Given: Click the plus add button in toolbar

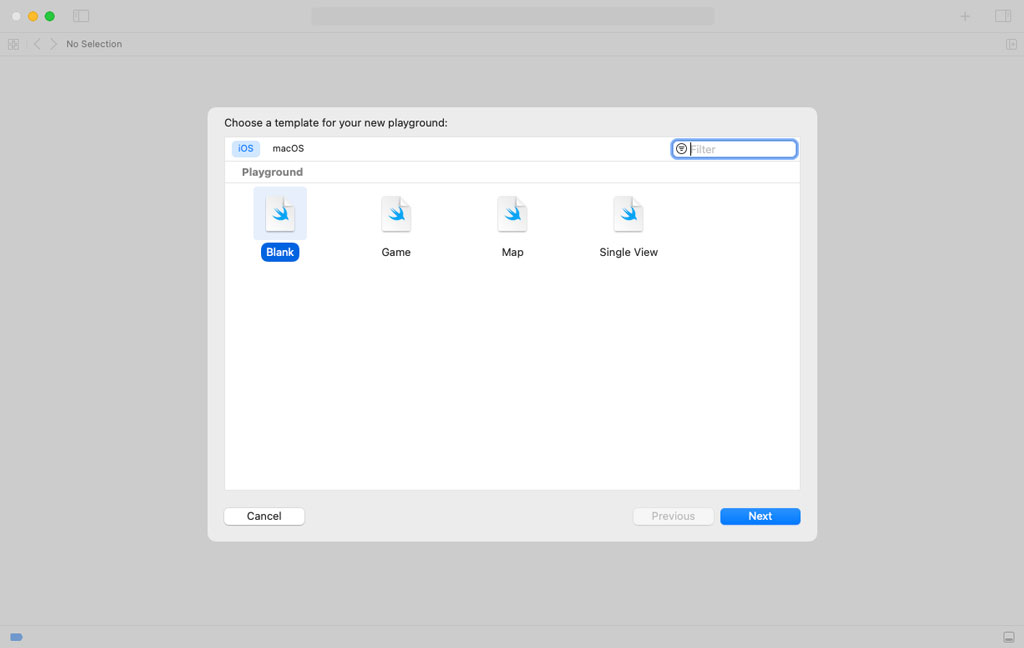Looking at the screenshot, I should click(965, 16).
